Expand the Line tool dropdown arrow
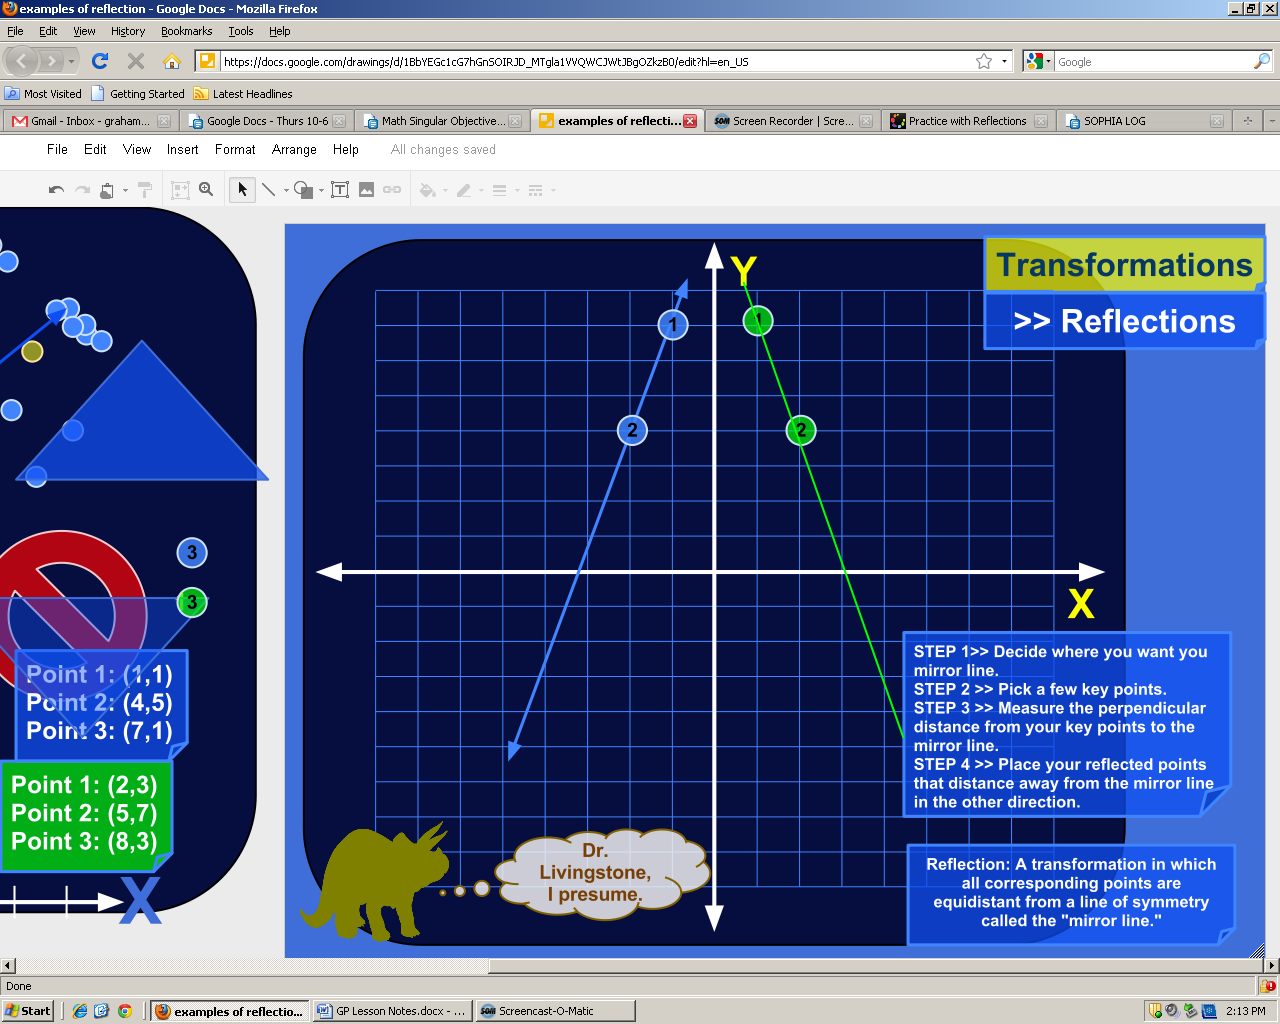This screenshot has width=1280, height=1024. [x=286, y=190]
